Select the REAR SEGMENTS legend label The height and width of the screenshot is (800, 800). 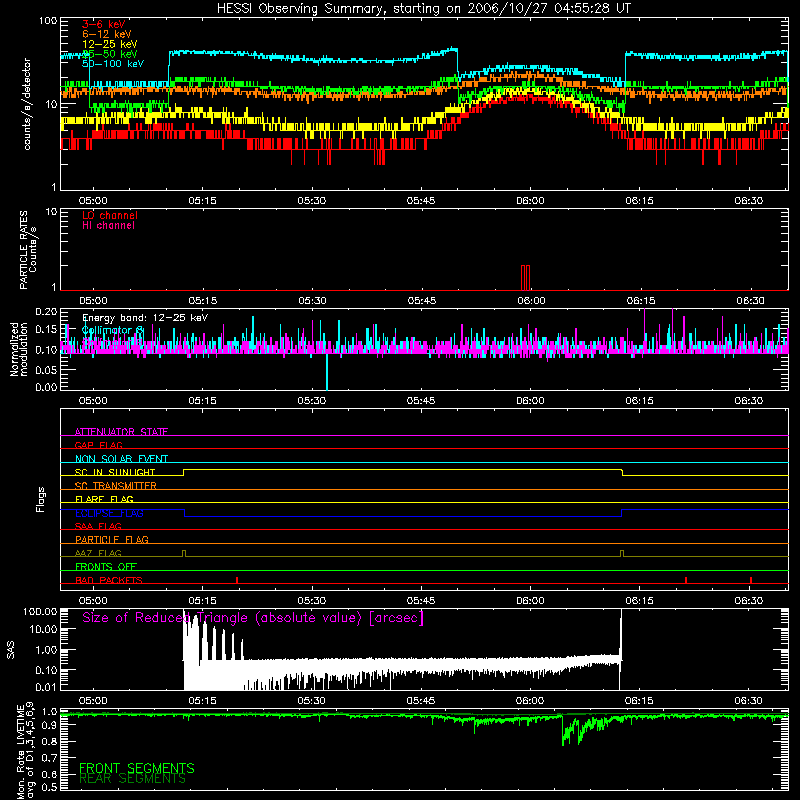pyautogui.click(x=132, y=779)
